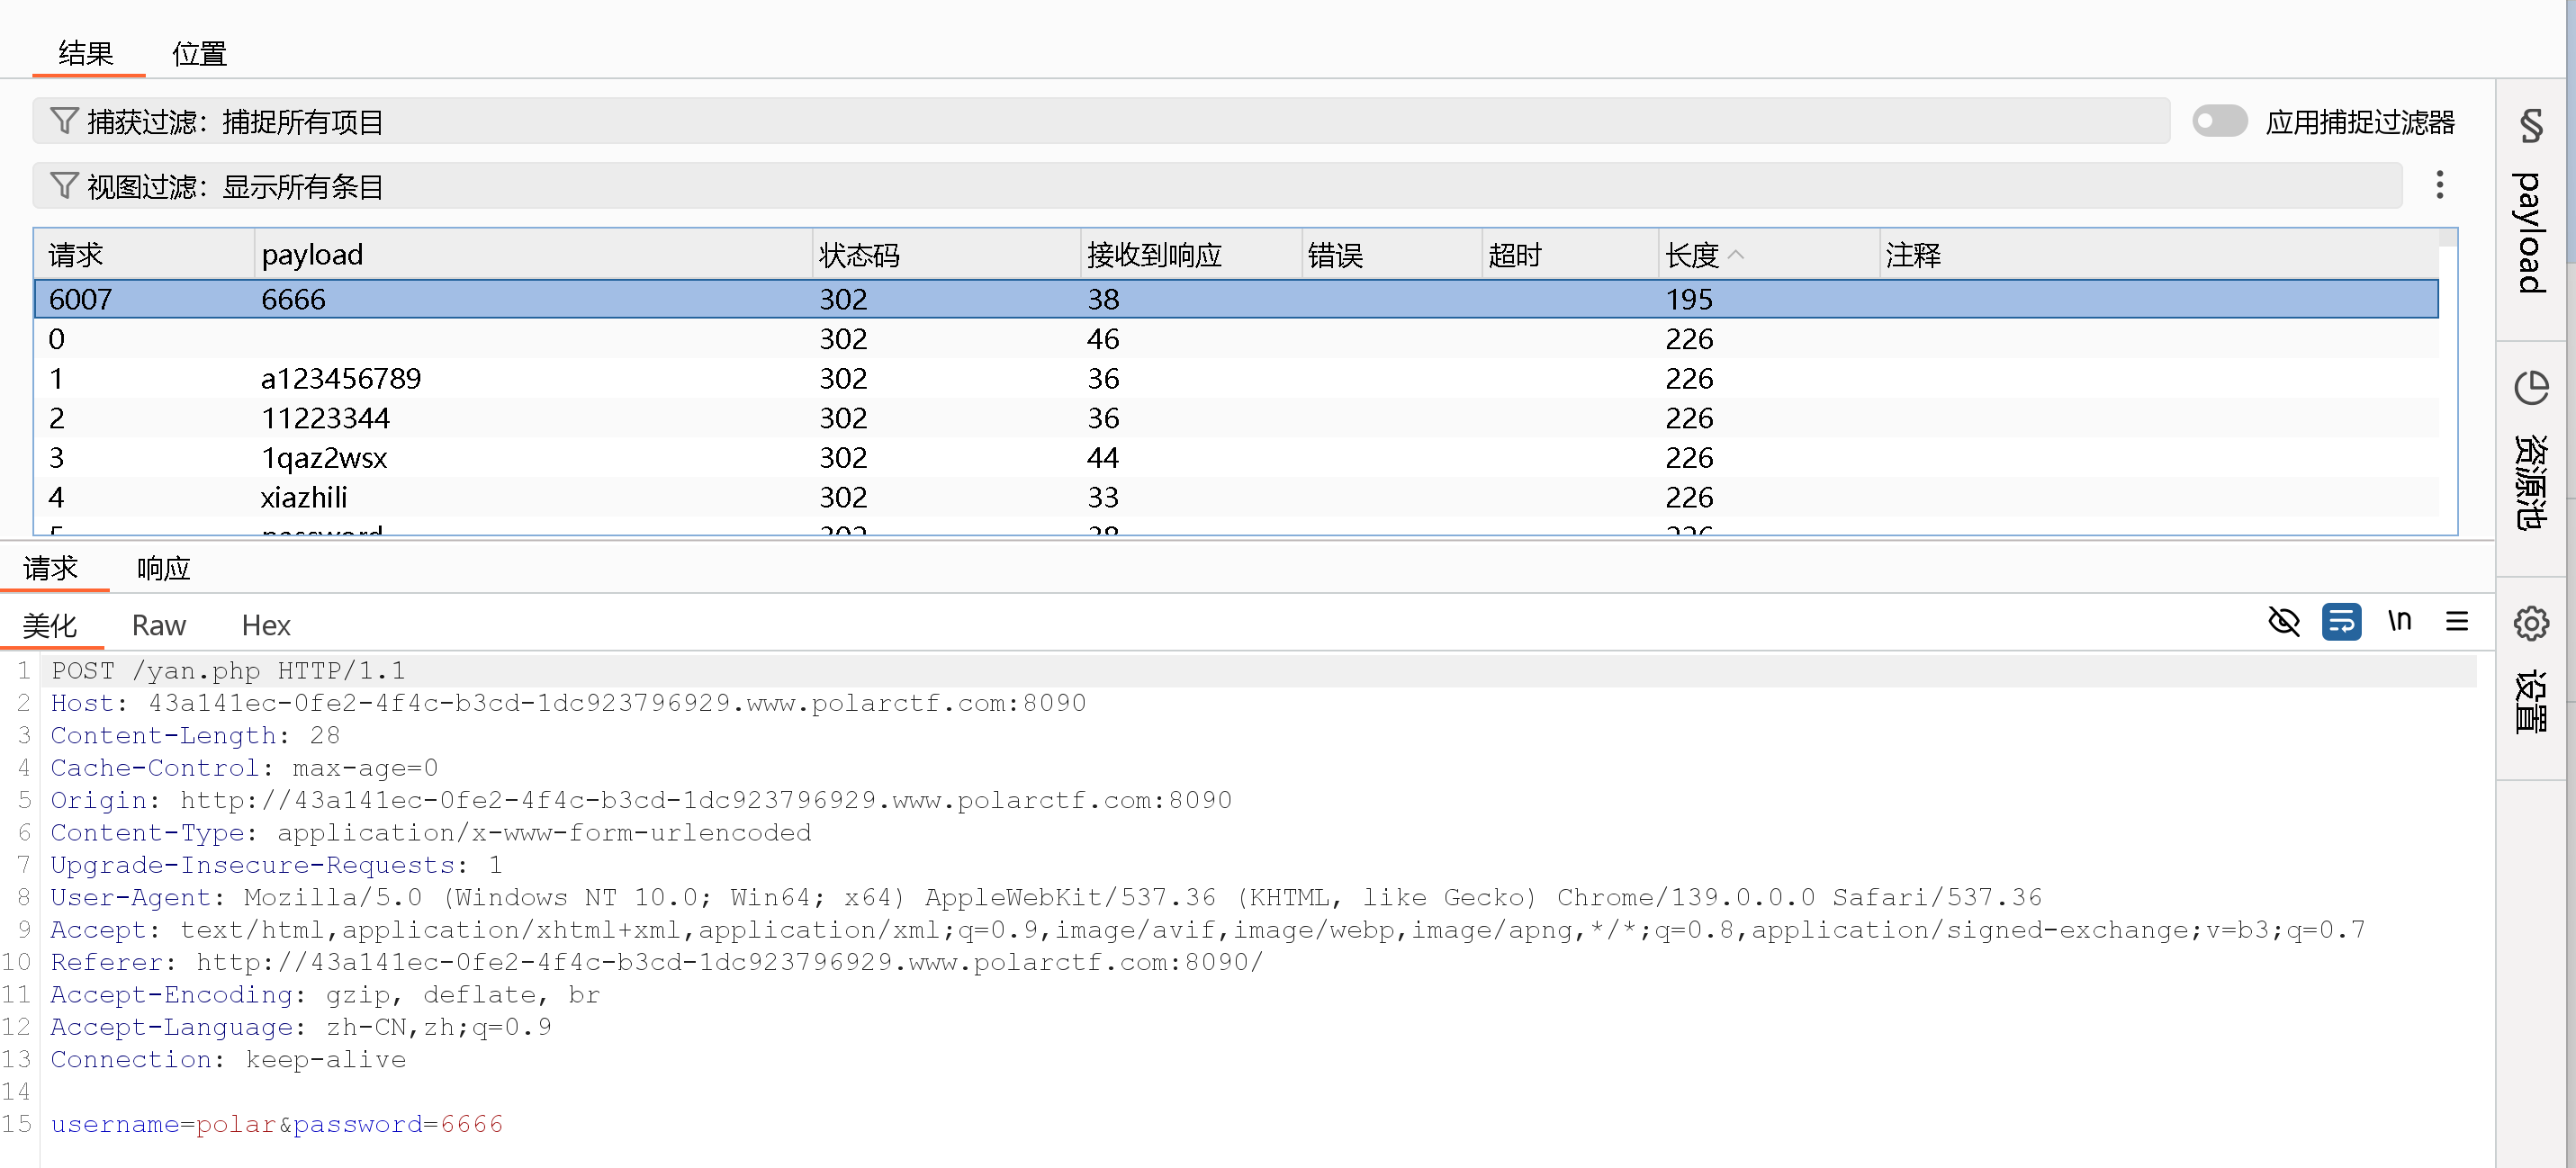Open the resource pool (资源池) sidebar icon

click(2530, 388)
